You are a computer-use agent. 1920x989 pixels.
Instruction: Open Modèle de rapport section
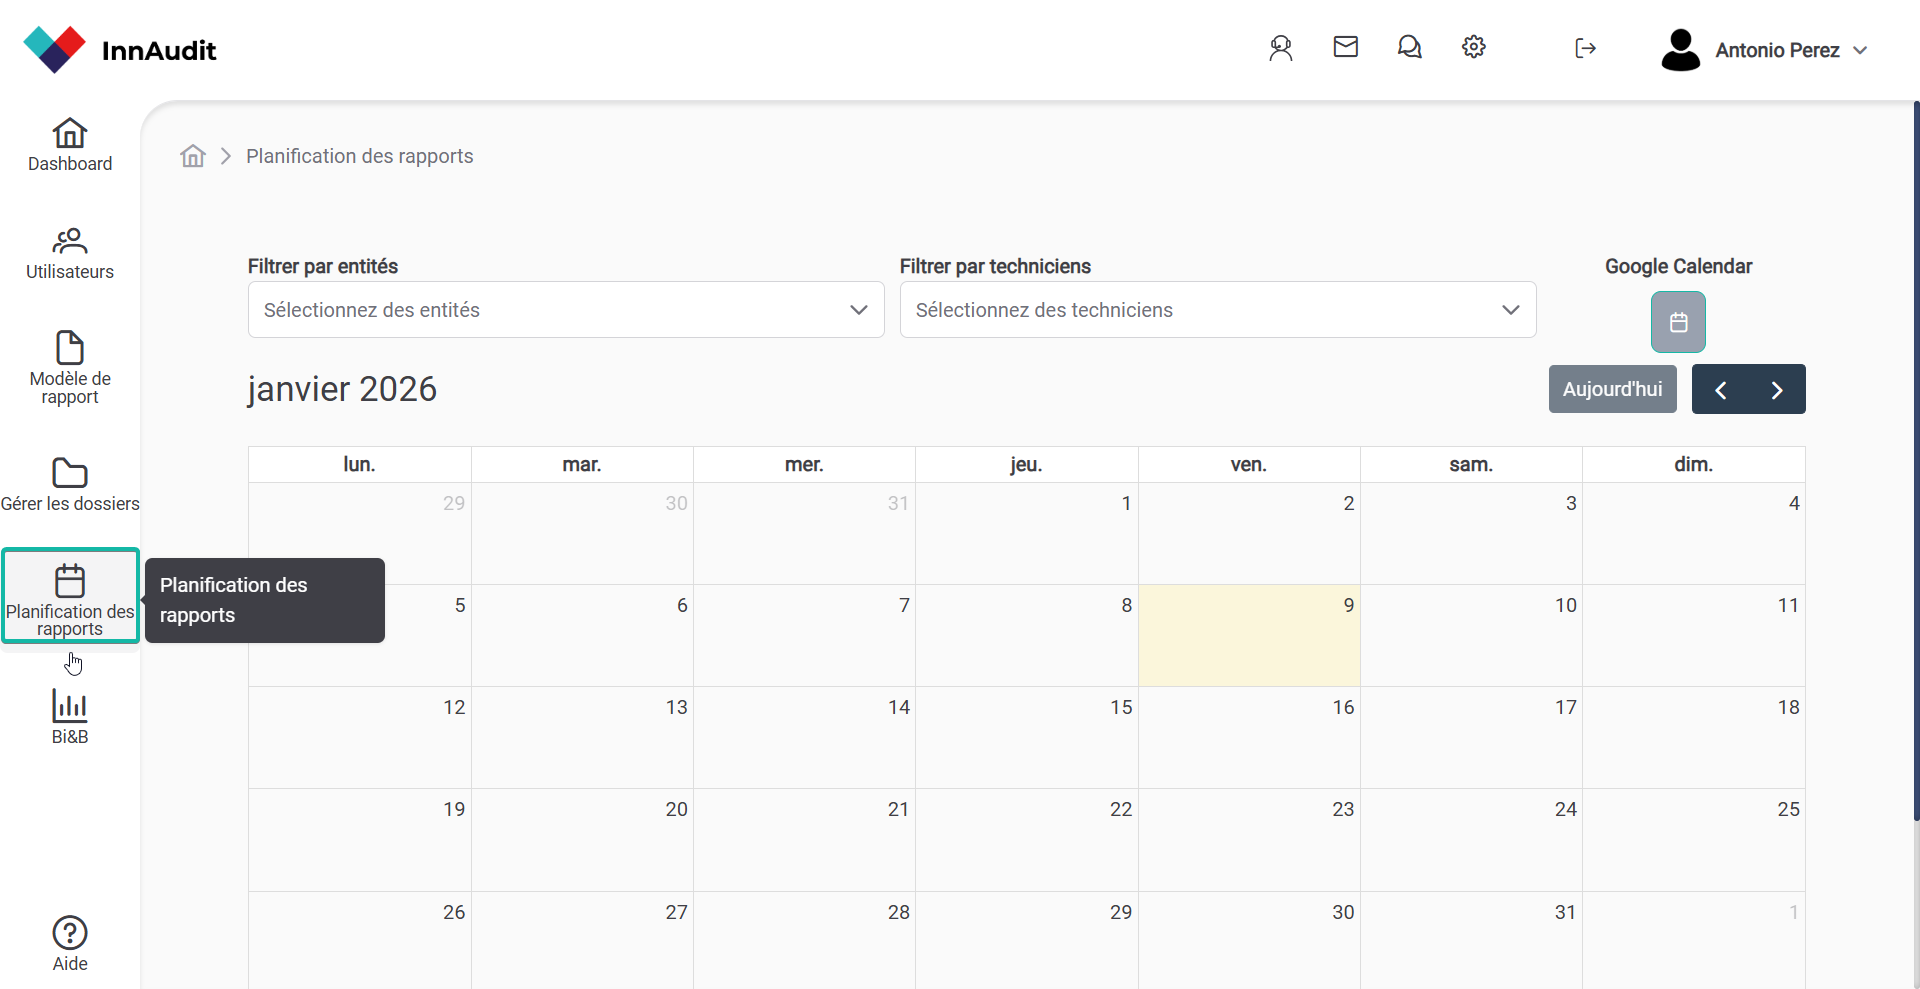[x=70, y=366]
